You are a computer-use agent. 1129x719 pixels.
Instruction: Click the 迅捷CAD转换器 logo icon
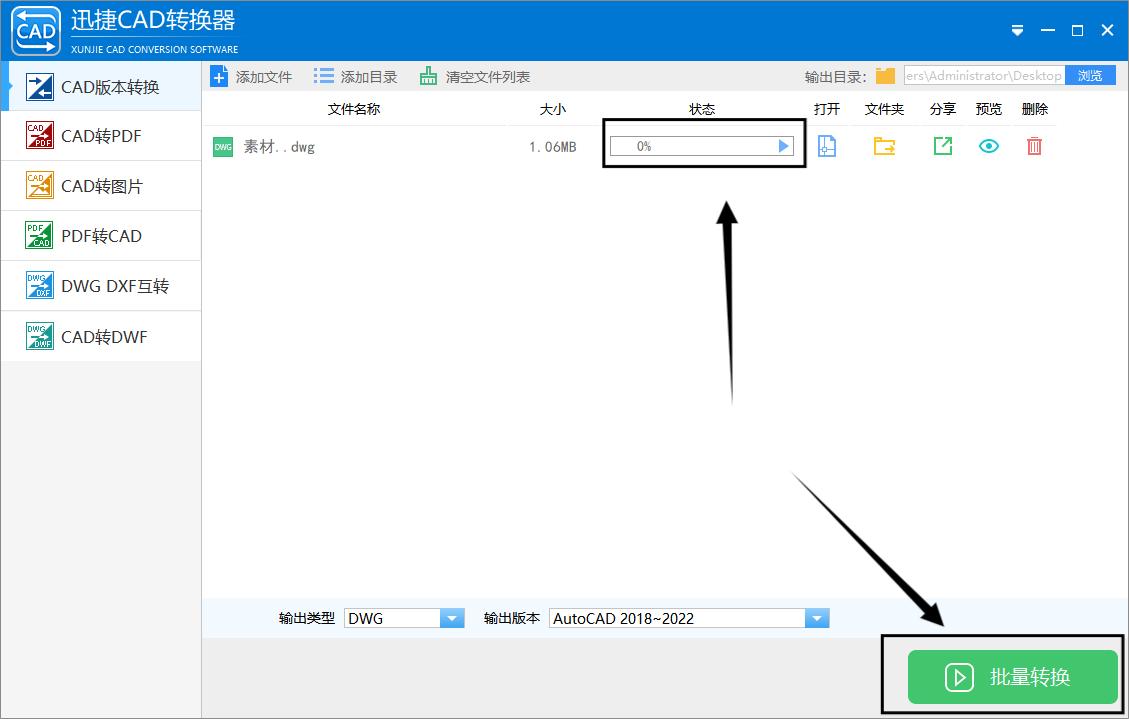[x=36, y=30]
